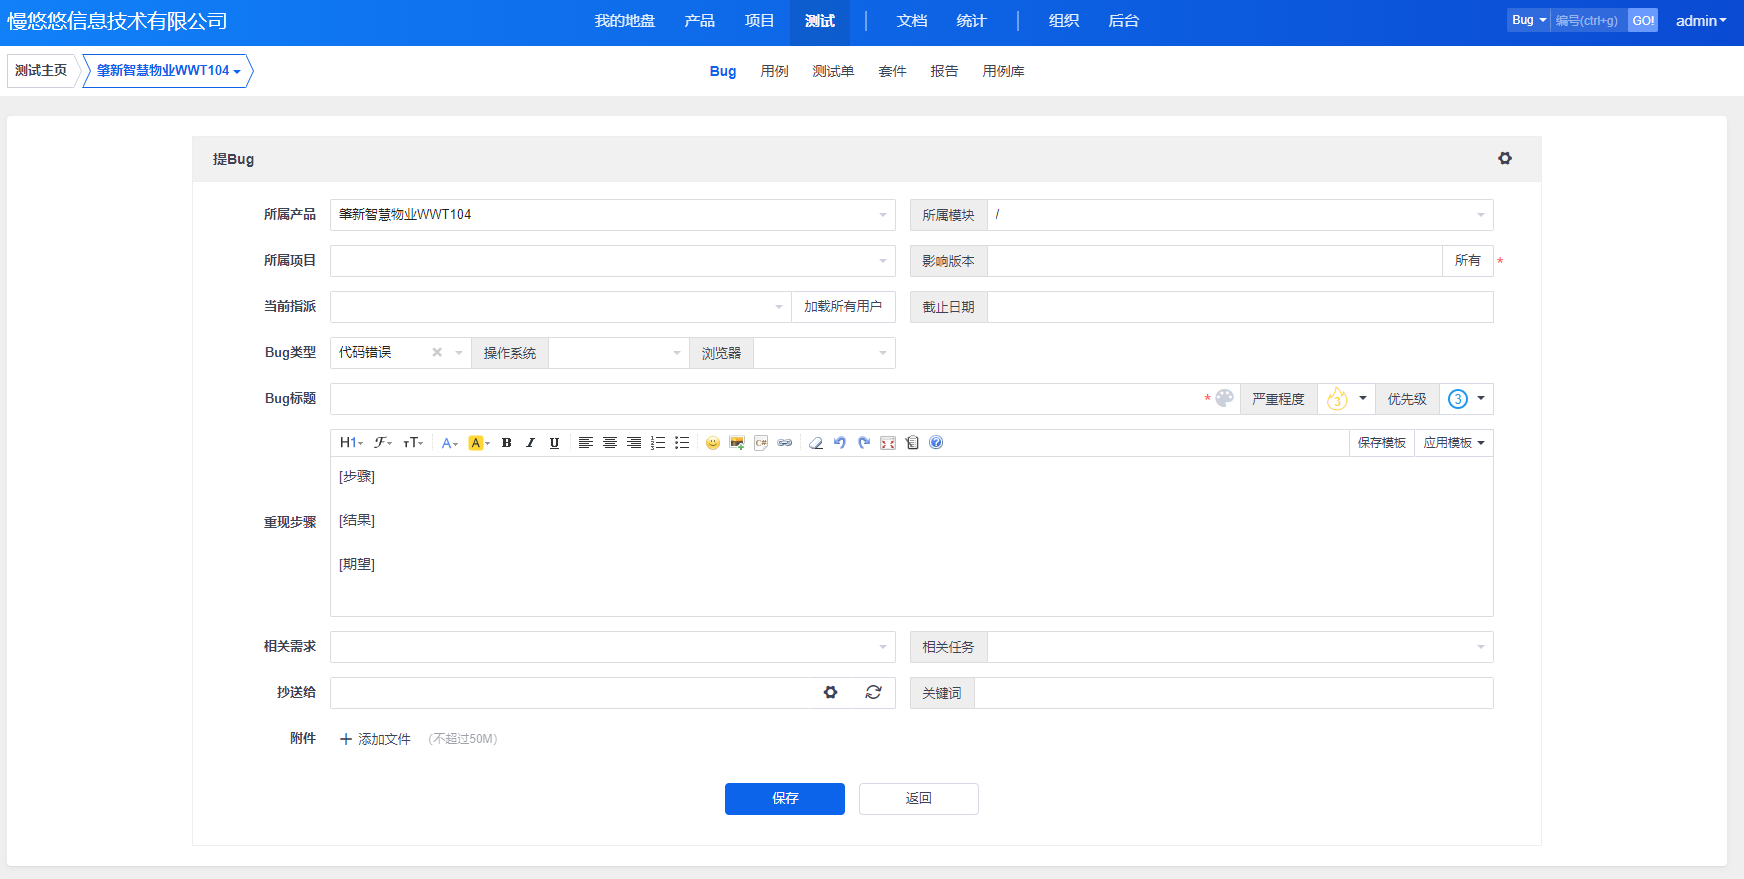Toggle fullscreen mode for the editor
This screenshot has width=1744, height=879.
pyautogui.click(x=888, y=443)
